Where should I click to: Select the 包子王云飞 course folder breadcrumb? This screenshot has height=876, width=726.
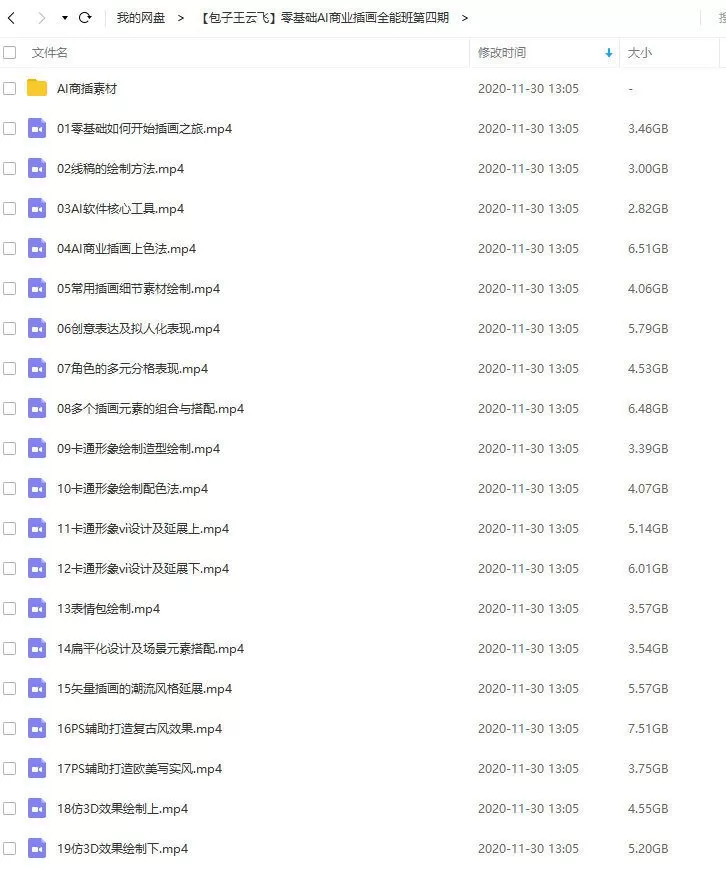(325, 18)
